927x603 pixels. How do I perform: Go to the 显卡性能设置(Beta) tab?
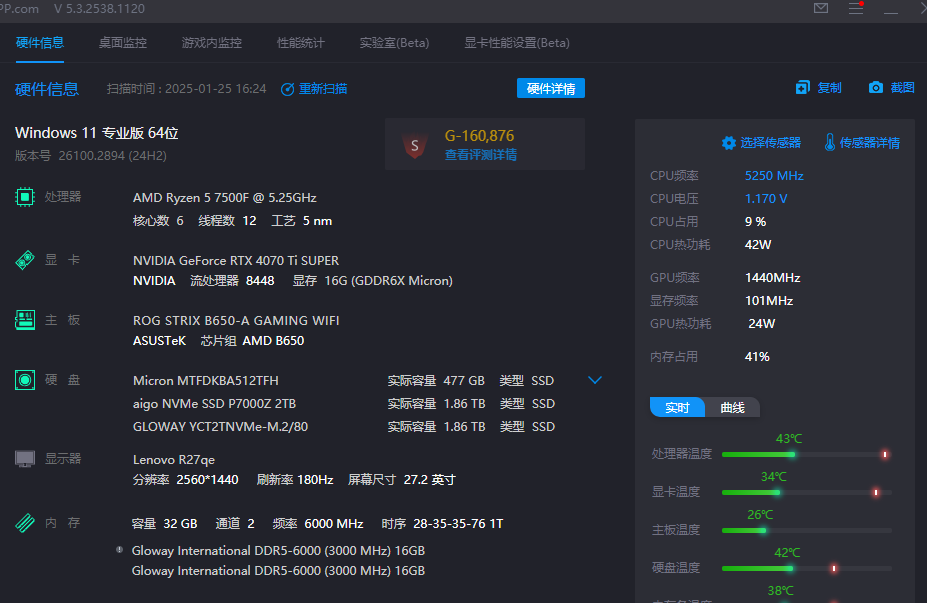click(x=516, y=43)
